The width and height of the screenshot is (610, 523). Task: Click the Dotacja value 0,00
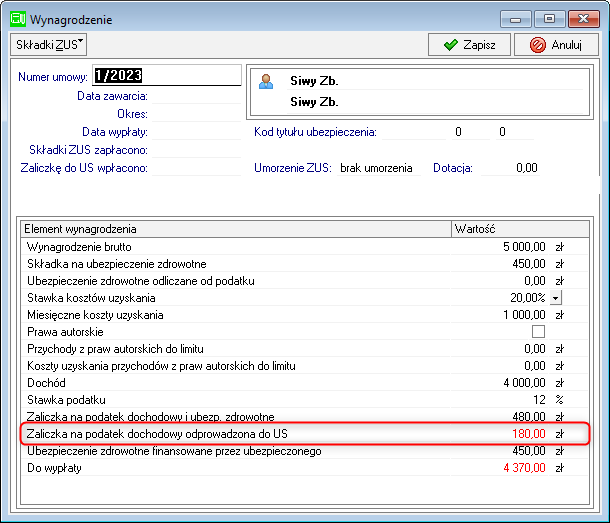pyautogui.click(x=510, y=168)
